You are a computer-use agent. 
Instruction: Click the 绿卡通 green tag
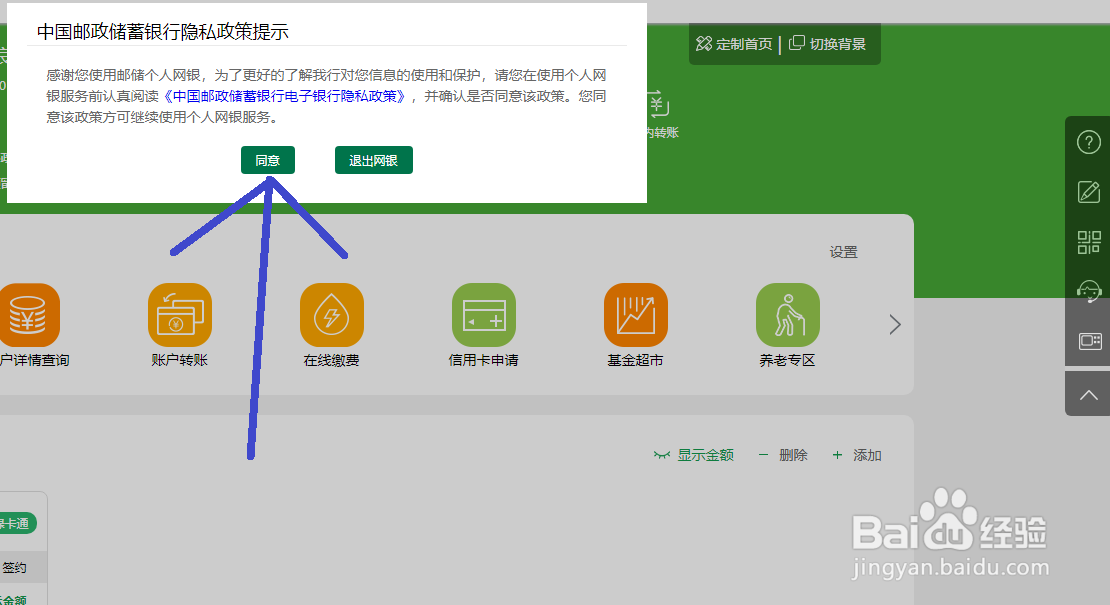click(x=17, y=524)
